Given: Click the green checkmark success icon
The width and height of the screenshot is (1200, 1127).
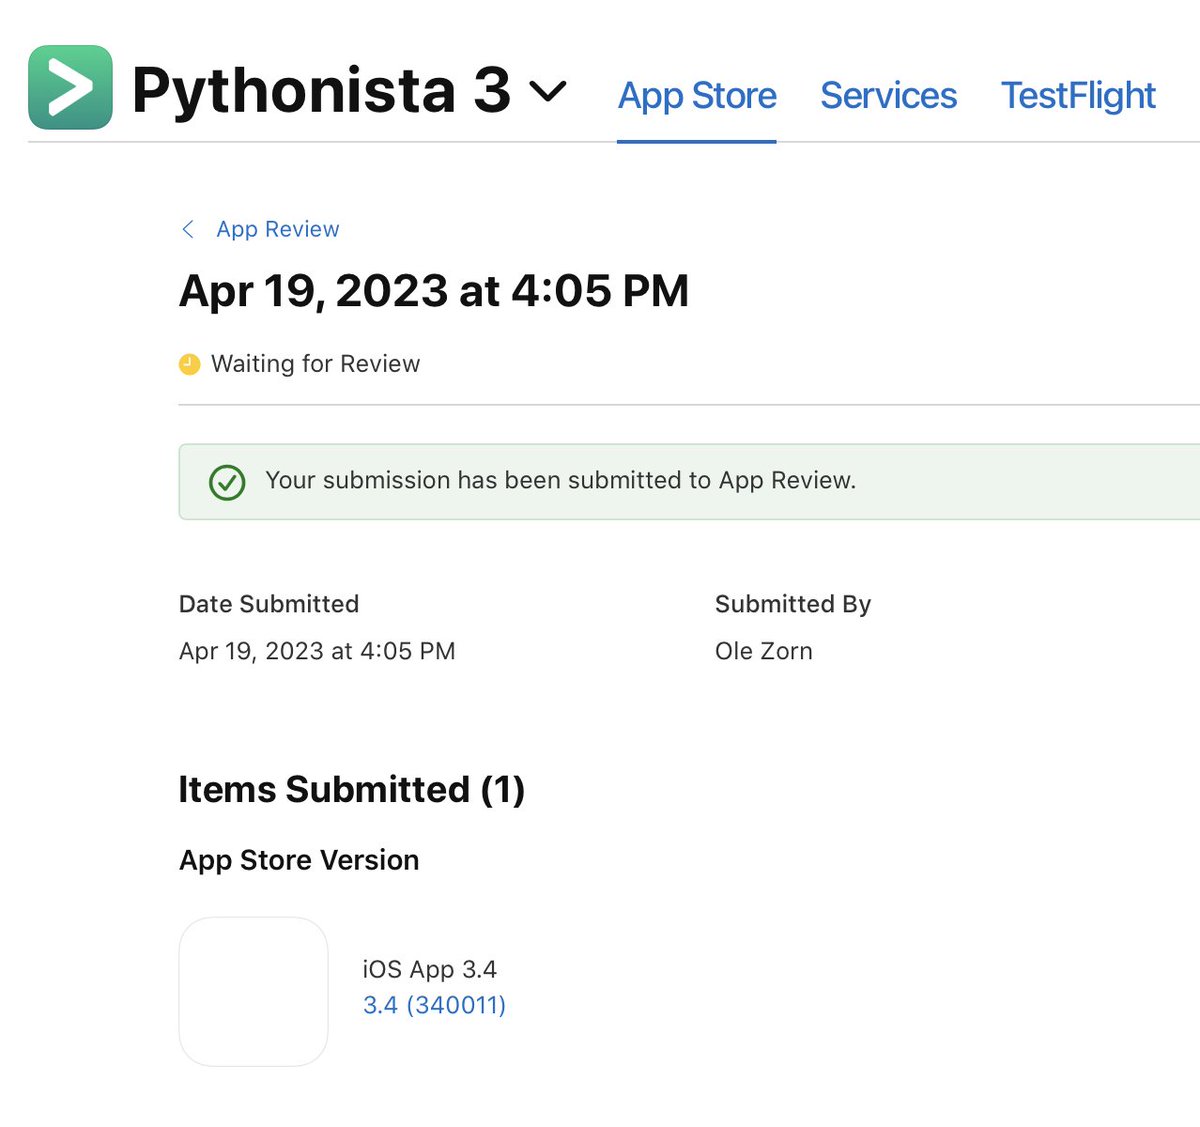Looking at the screenshot, I should pyautogui.click(x=227, y=482).
